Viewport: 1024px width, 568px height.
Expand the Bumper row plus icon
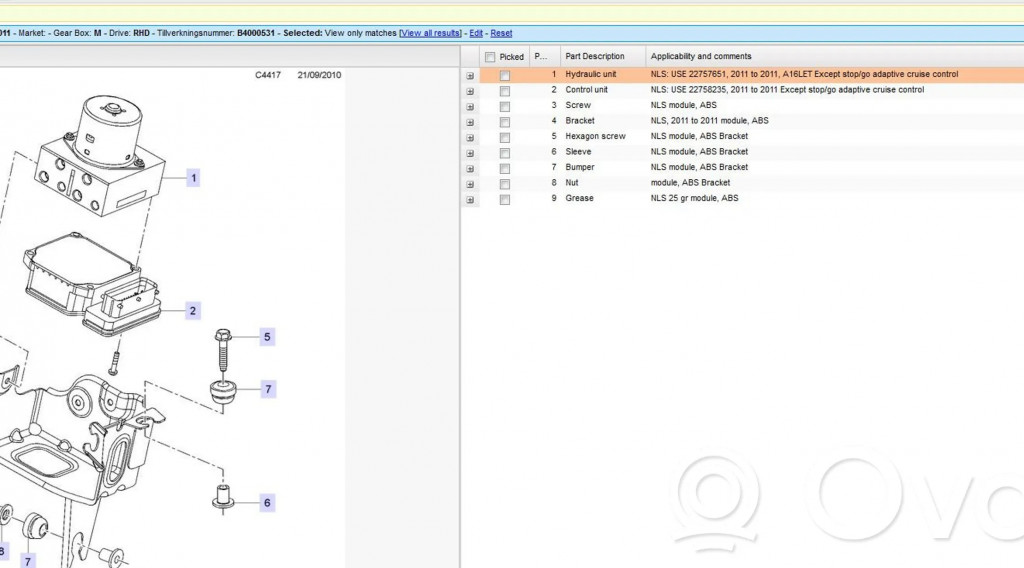pos(469,168)
